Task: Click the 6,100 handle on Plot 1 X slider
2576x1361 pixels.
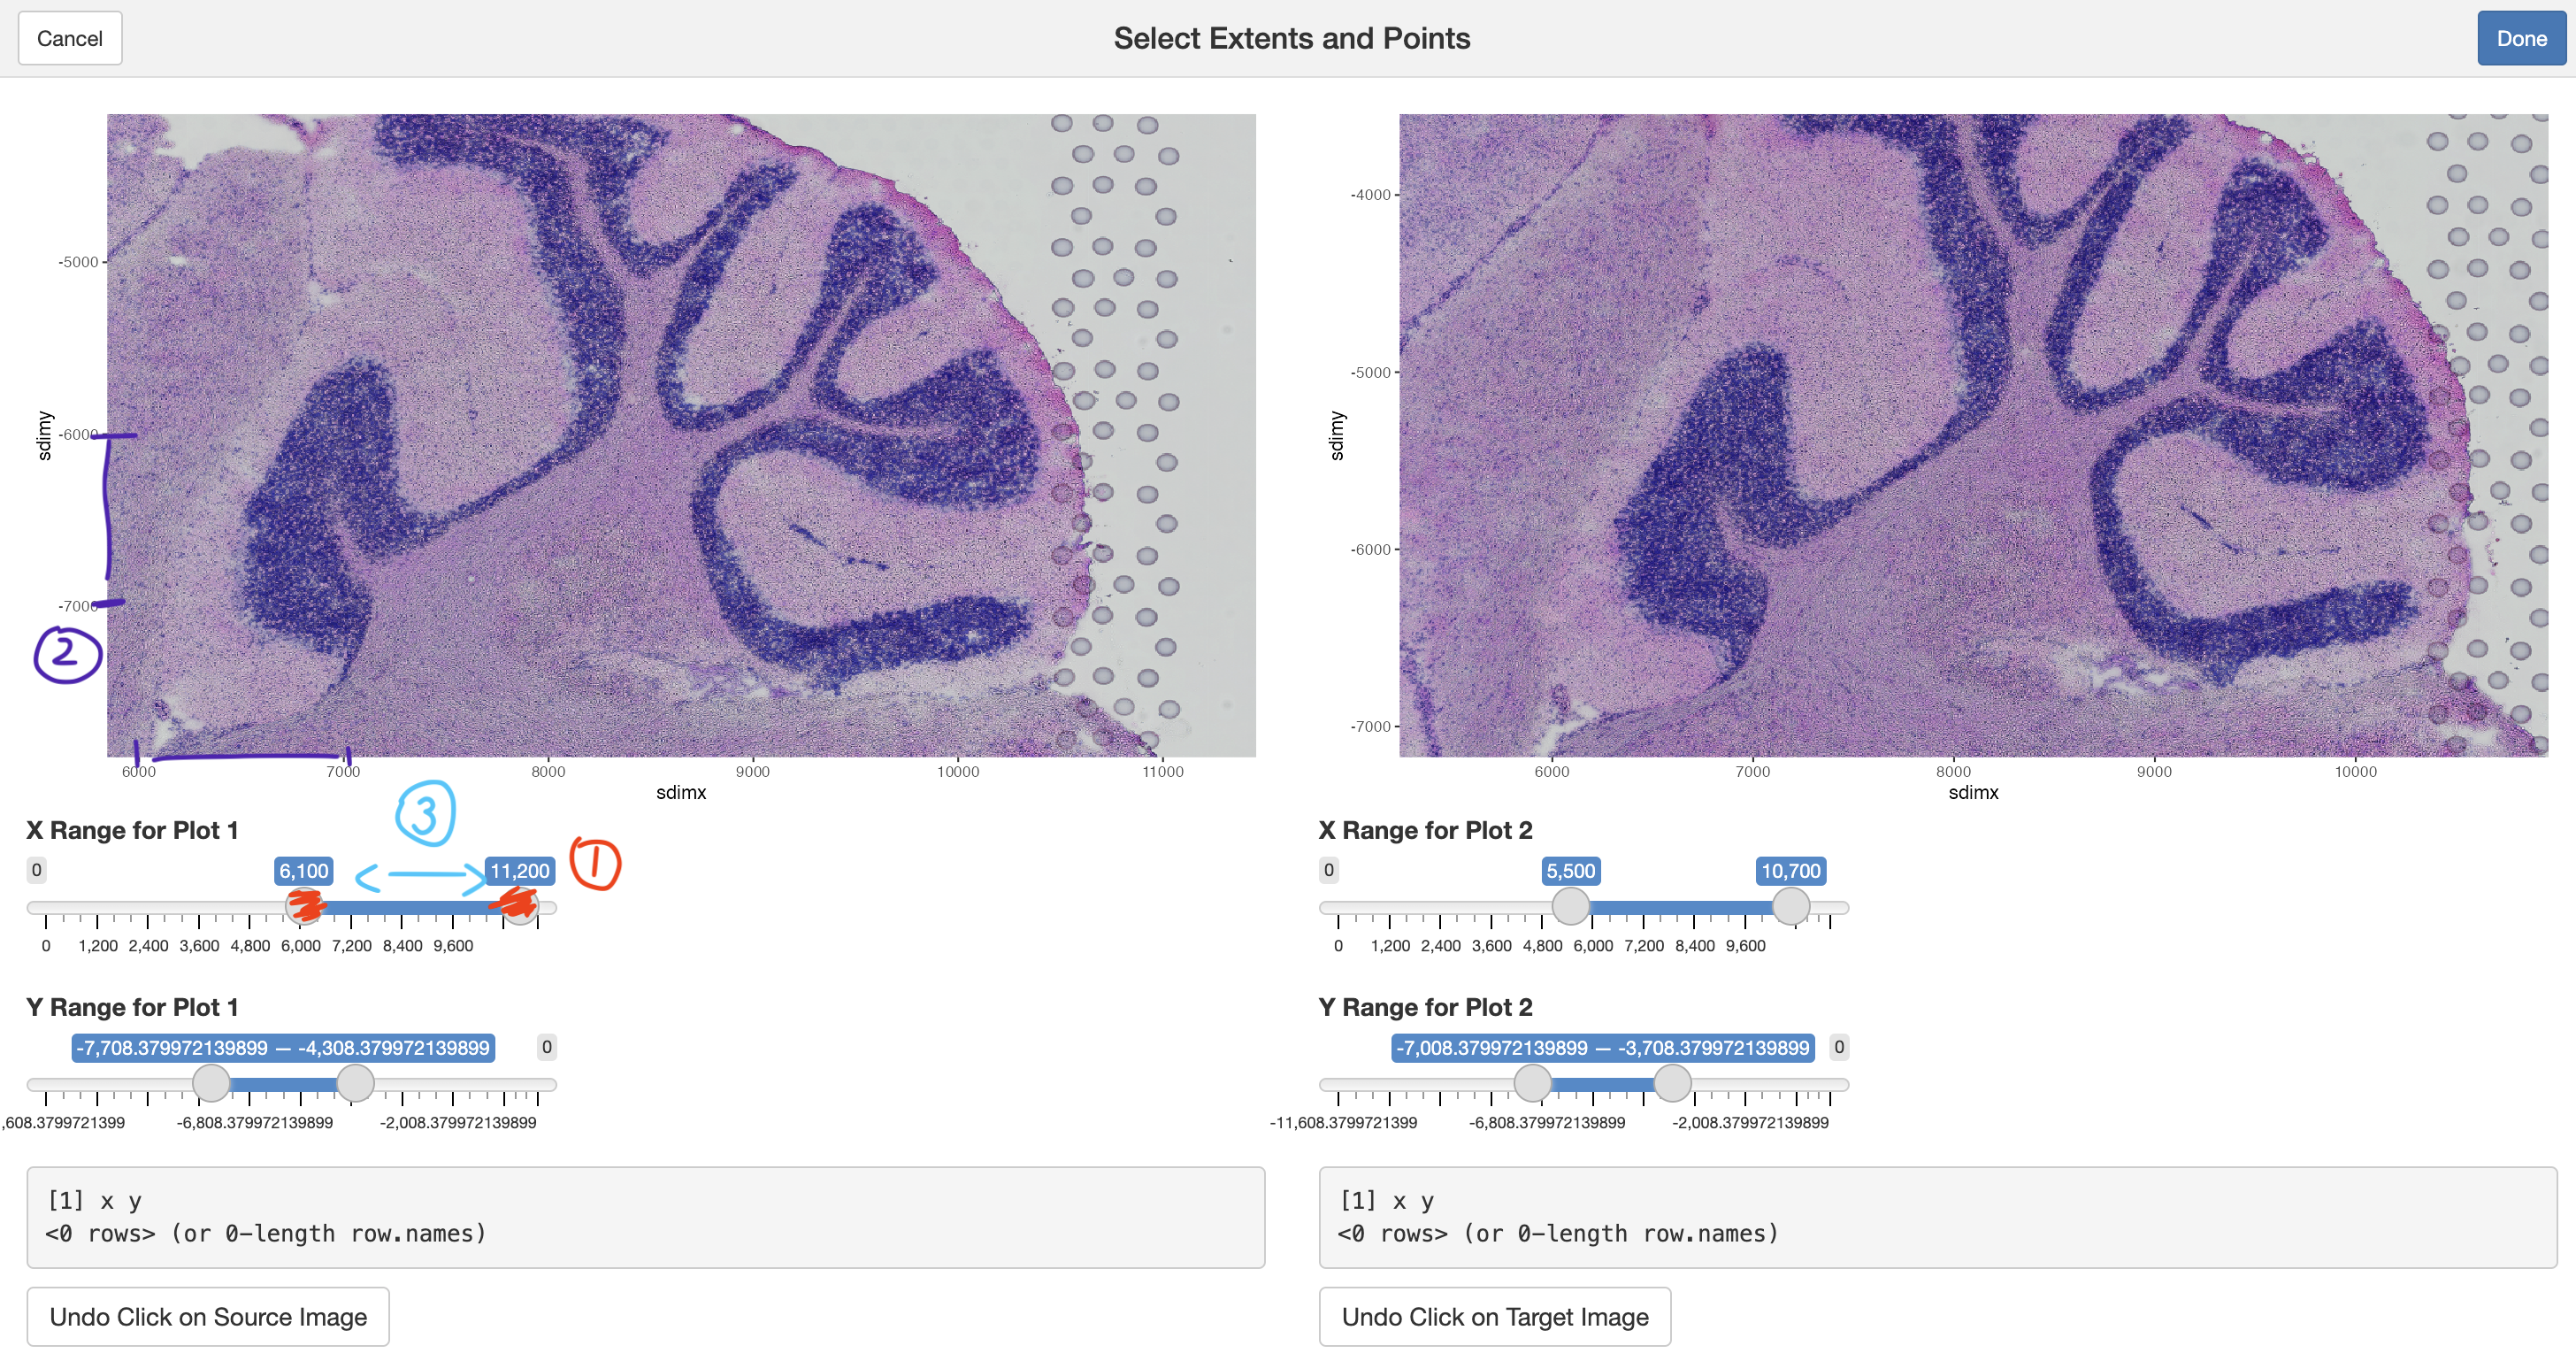Action: click(x=304, y=907)
